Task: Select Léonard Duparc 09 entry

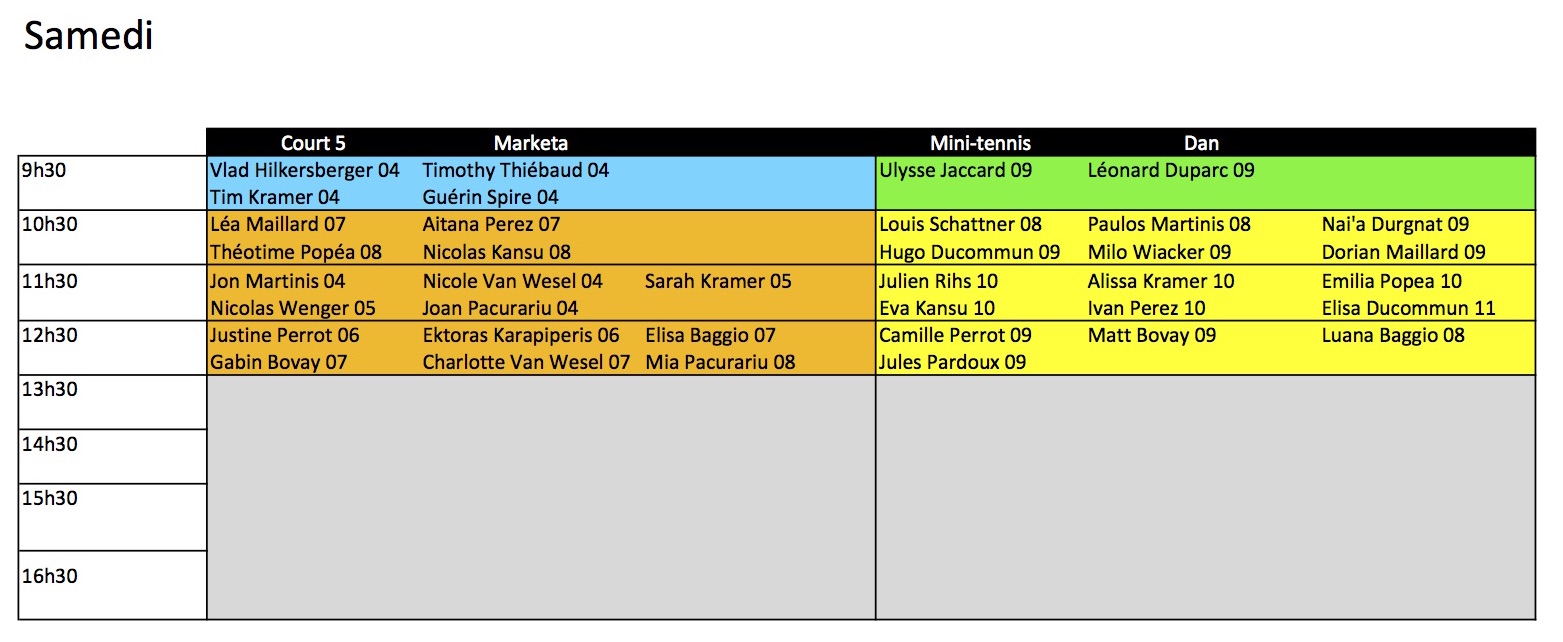Action: (1171, 170)
